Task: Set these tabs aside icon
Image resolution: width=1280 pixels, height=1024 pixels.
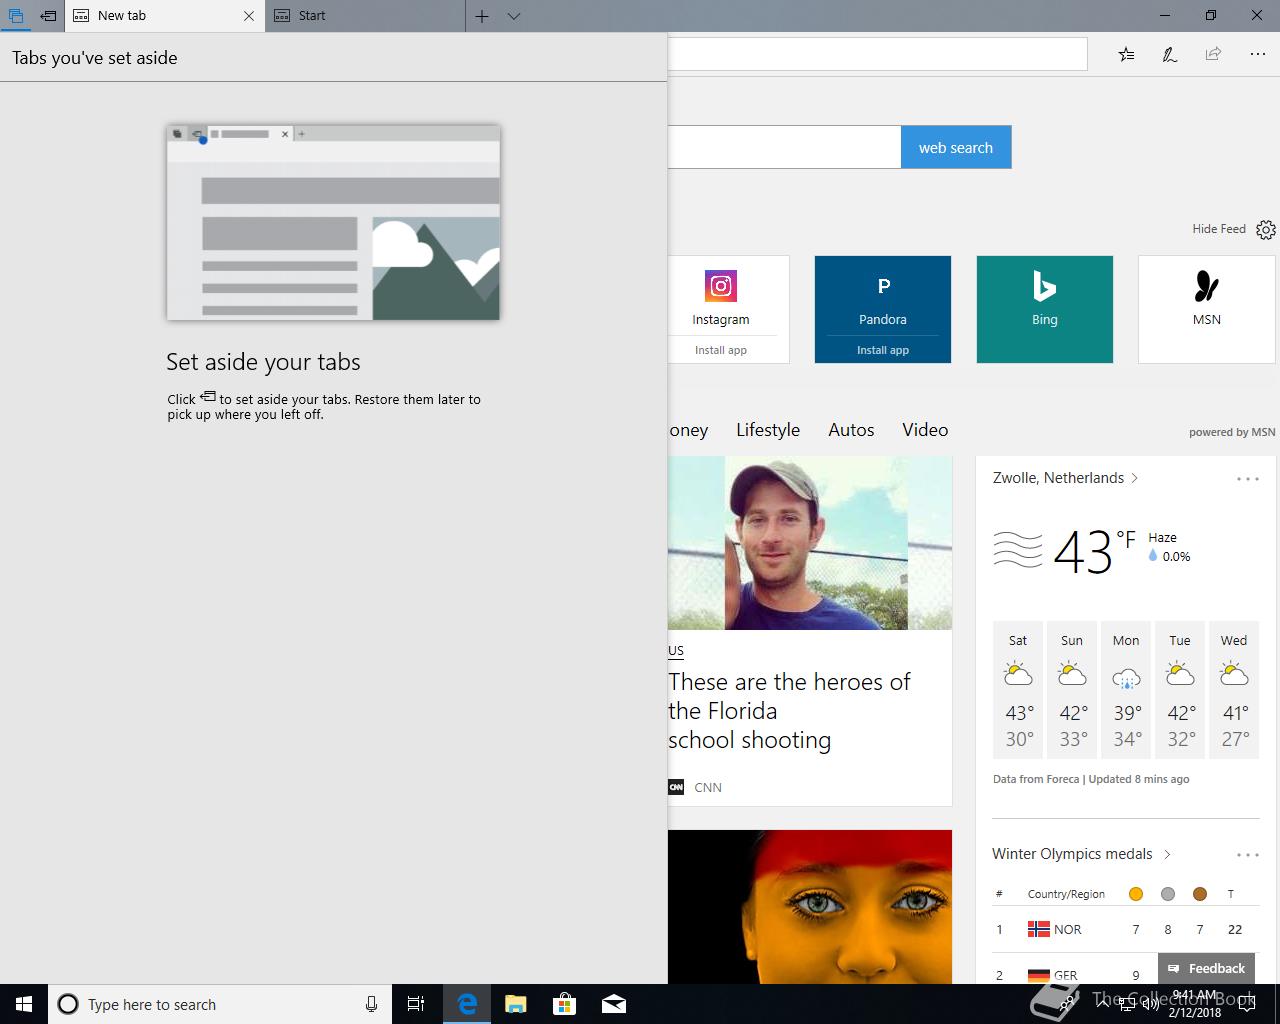Action: pyautogui.click(x=47, y=16)
